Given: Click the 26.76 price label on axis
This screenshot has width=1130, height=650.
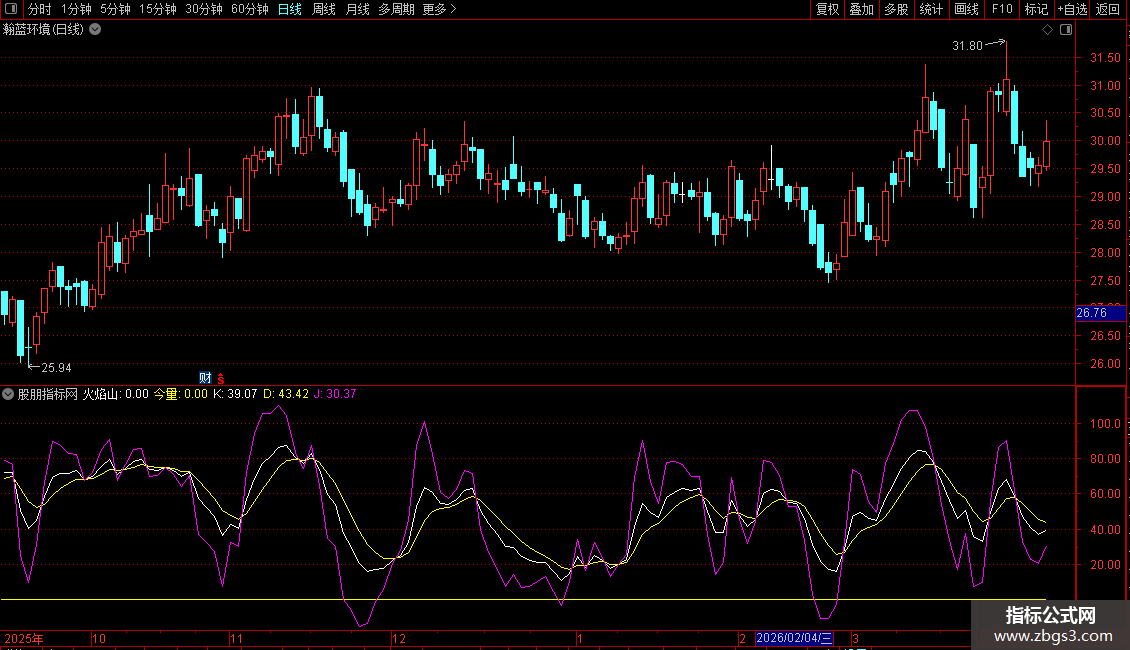Looking at the screenshot, I should (1091, 313).
